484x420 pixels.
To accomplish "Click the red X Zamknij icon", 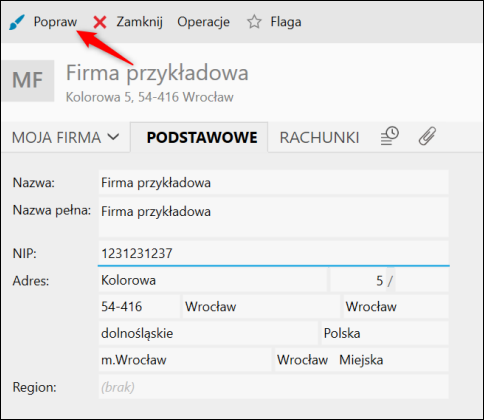I will tap(100, 22).
